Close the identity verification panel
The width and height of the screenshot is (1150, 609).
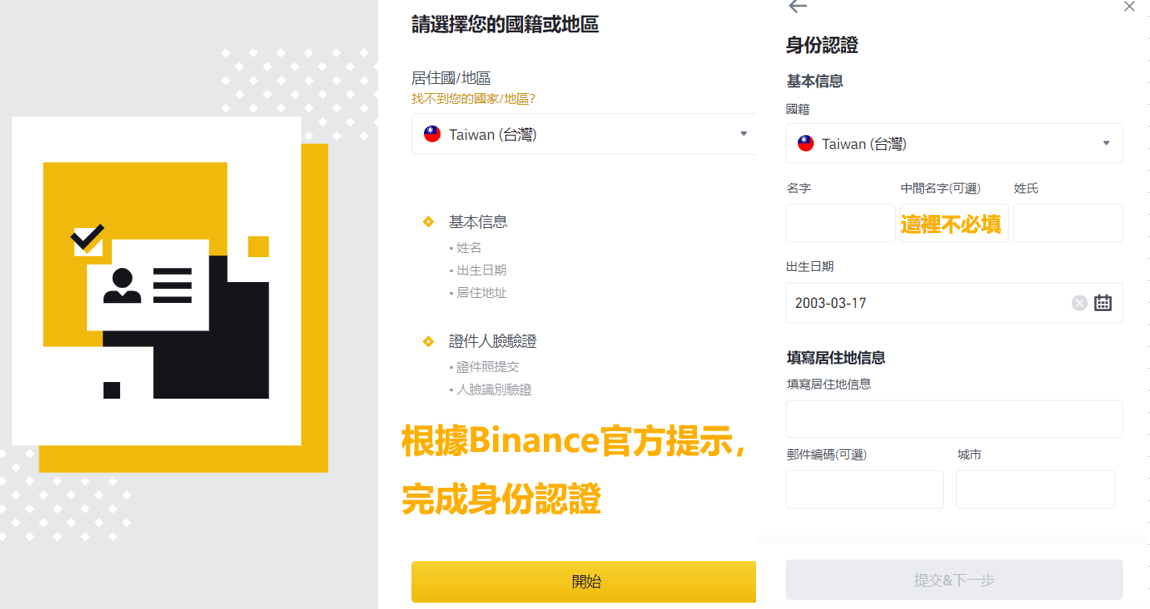pyautogui.click(x=1129, y=7)
